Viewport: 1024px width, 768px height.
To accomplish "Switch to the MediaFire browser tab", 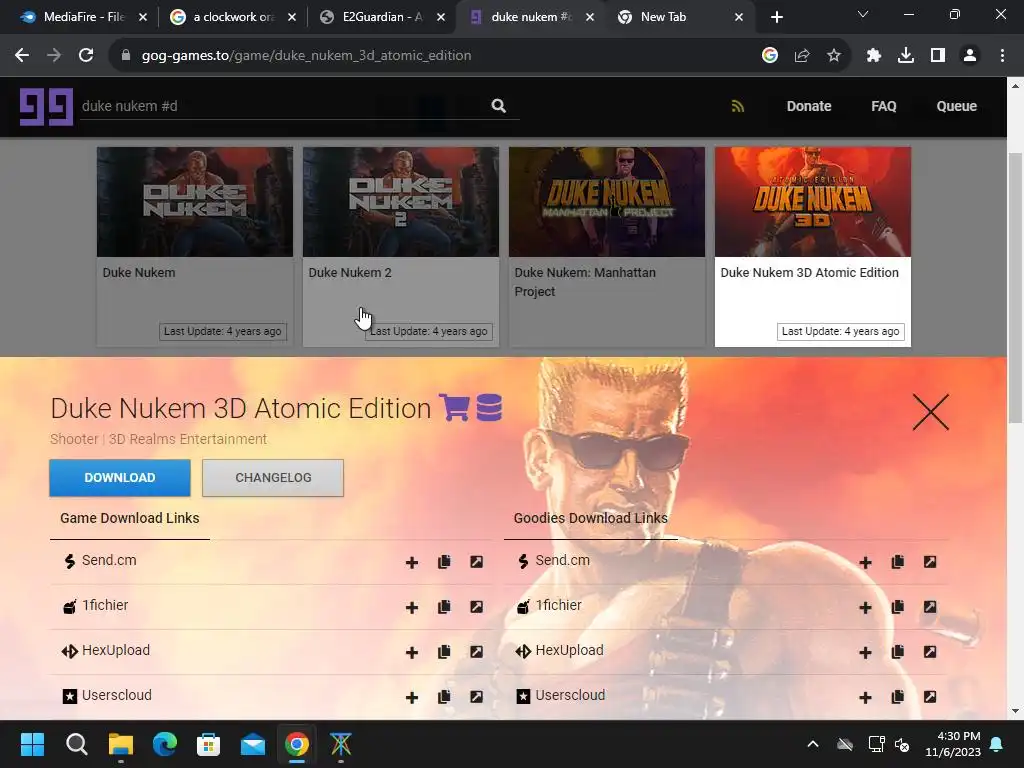I will tap(83, 17).
